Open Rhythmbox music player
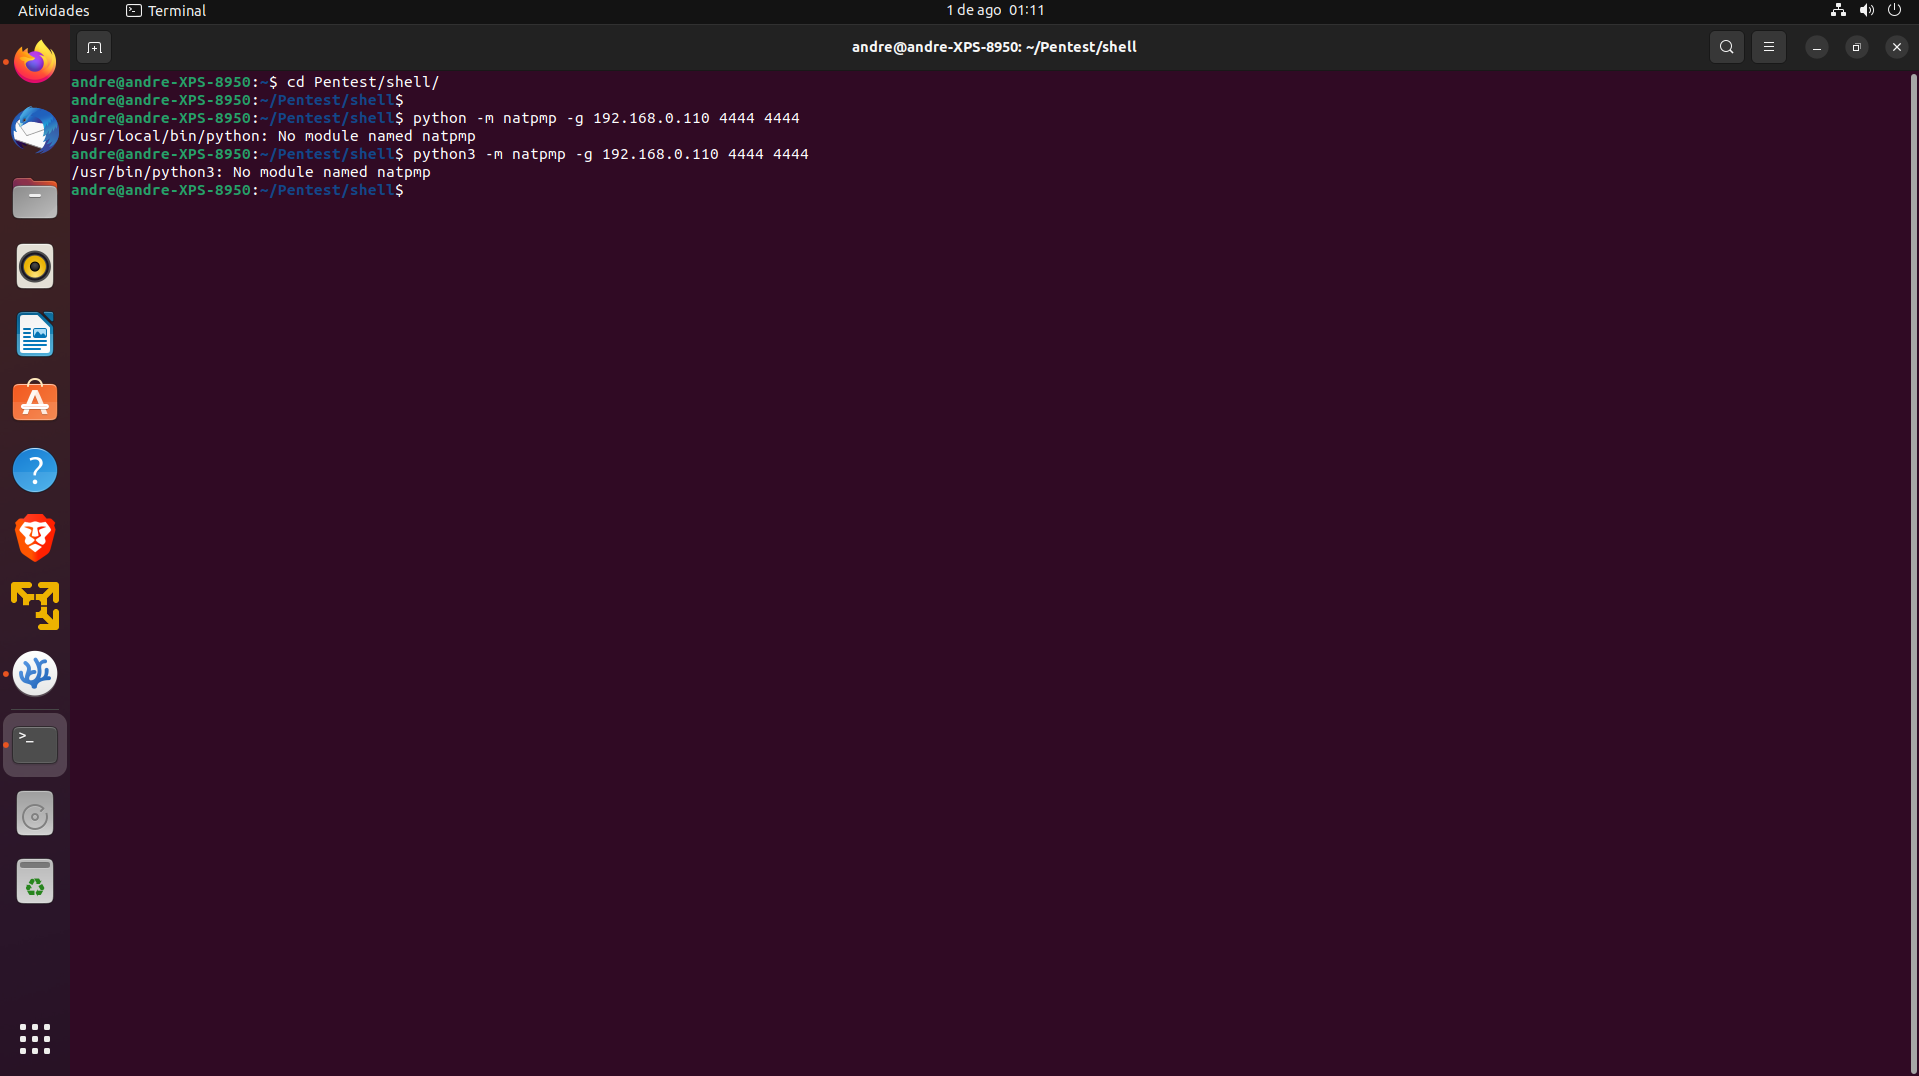The width and height of the screenshot is (1919, 1076). [x=35, y=266]
